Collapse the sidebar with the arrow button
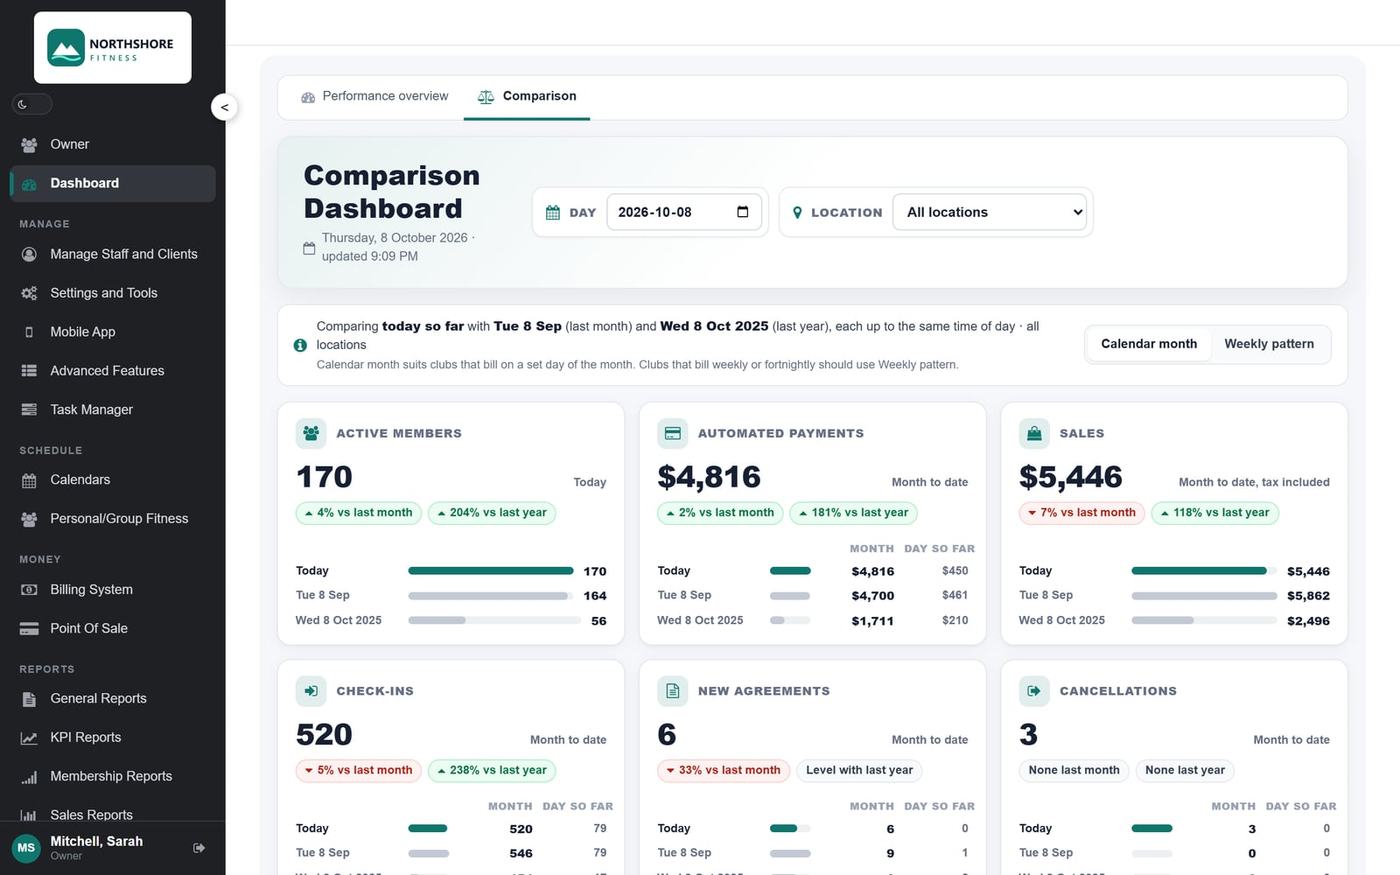1400x875 pixels. coord(224,107)
